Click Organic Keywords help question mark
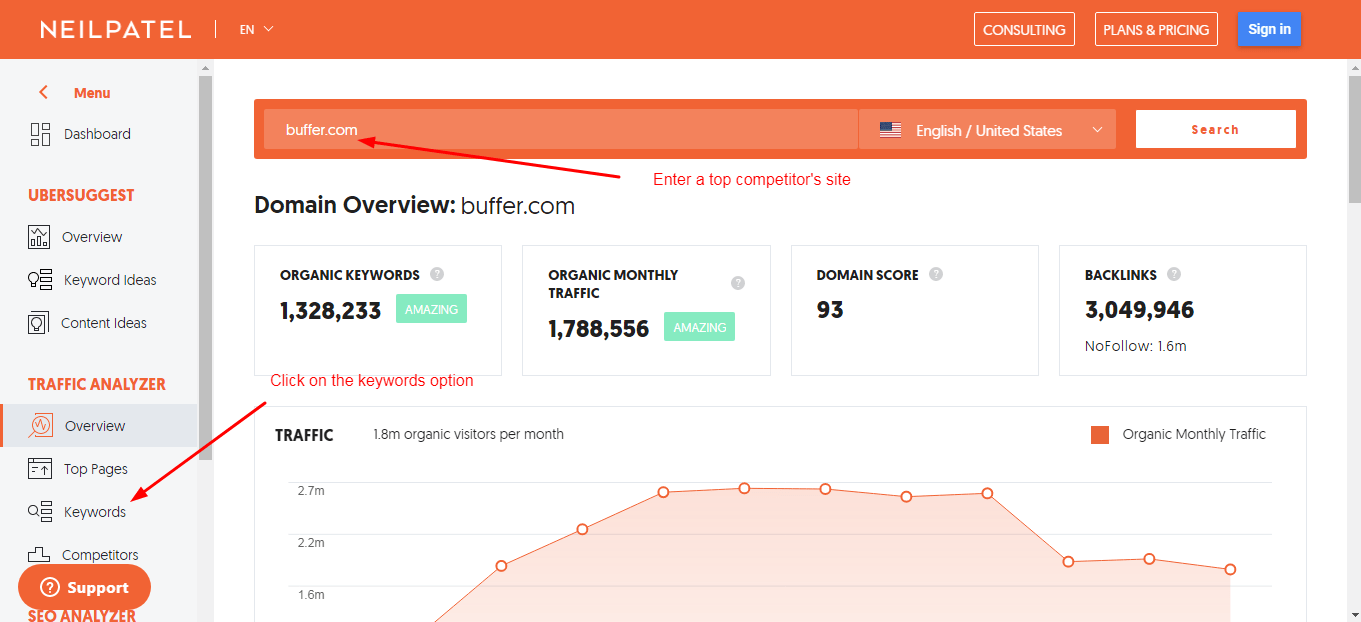 pyautogui.click(x=437, y=274)
